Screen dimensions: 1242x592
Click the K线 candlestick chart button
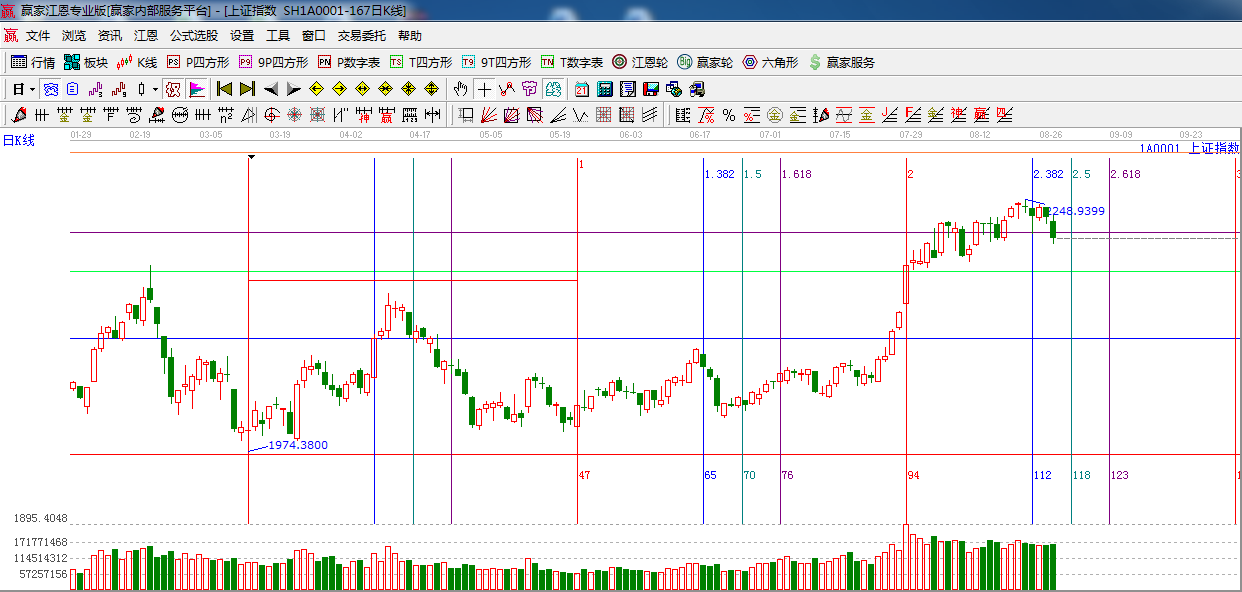[137, 62]
